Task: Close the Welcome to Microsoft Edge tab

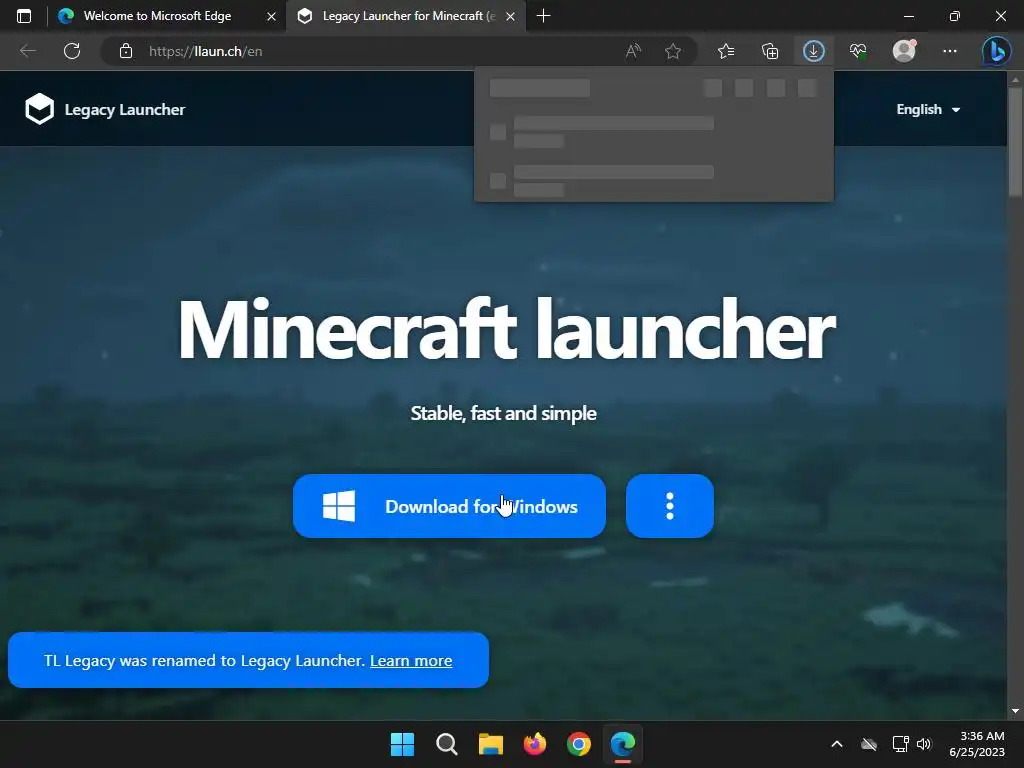Action: click(271, 16)
